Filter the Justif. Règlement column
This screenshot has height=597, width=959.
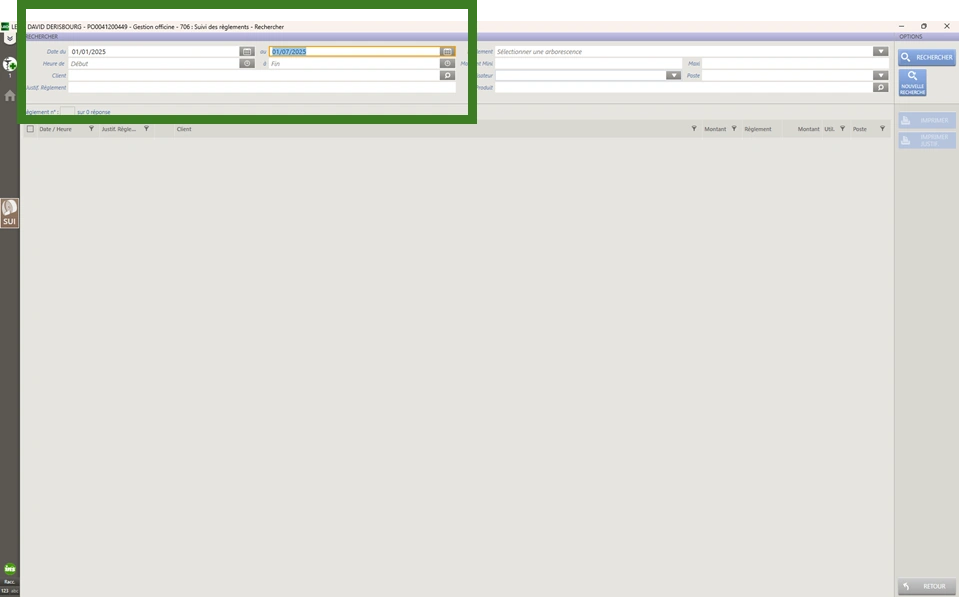click(x=146, y=129)
